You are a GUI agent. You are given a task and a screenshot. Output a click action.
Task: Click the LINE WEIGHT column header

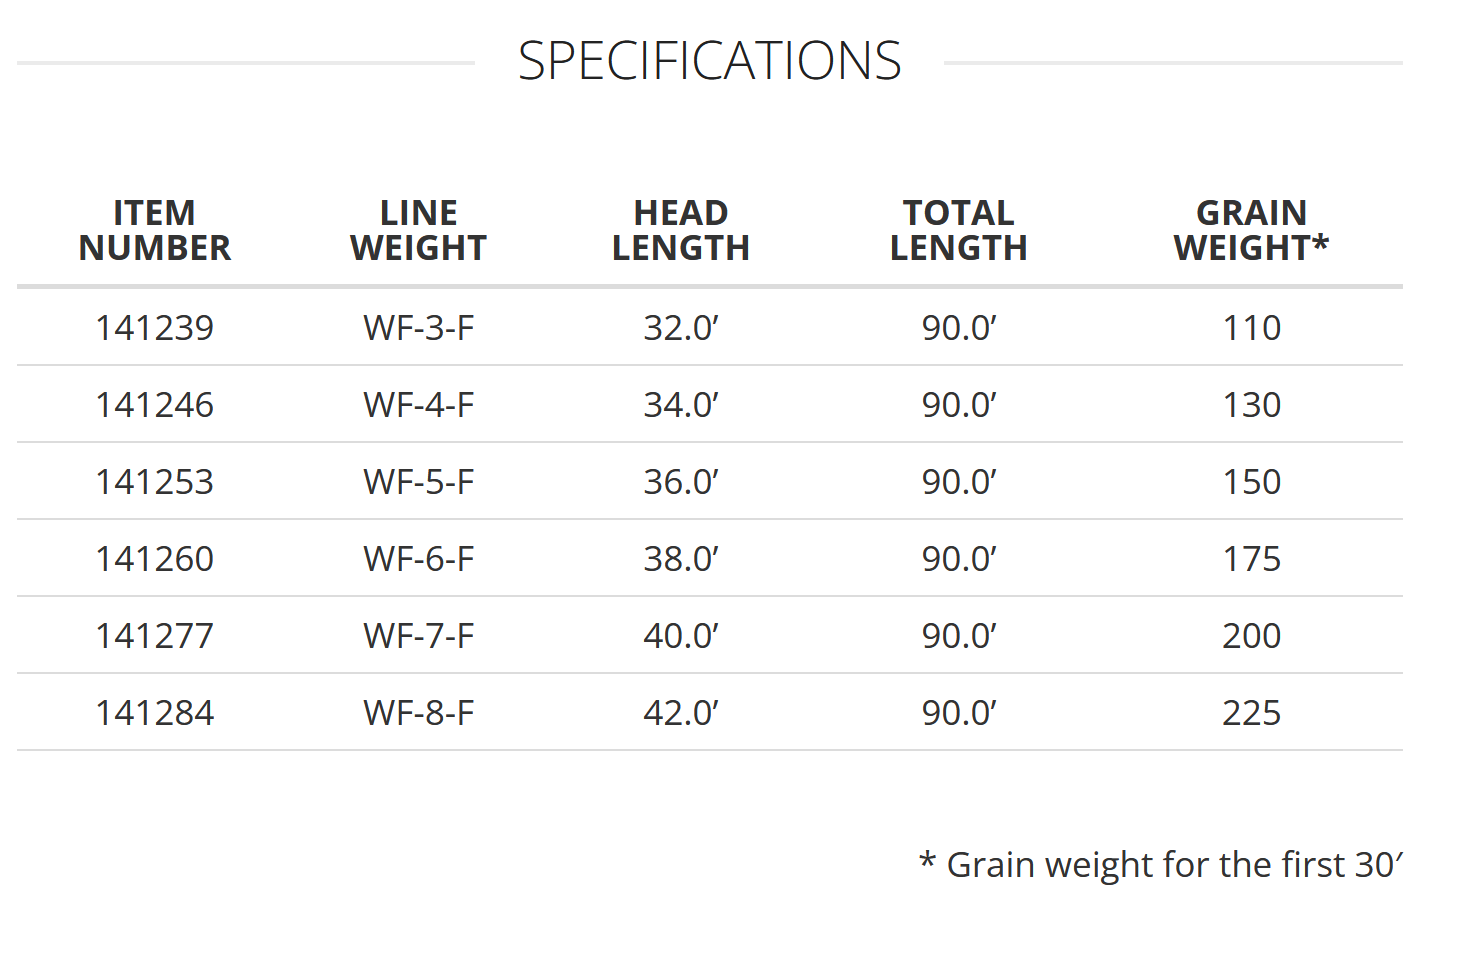[x=418, y=230]
